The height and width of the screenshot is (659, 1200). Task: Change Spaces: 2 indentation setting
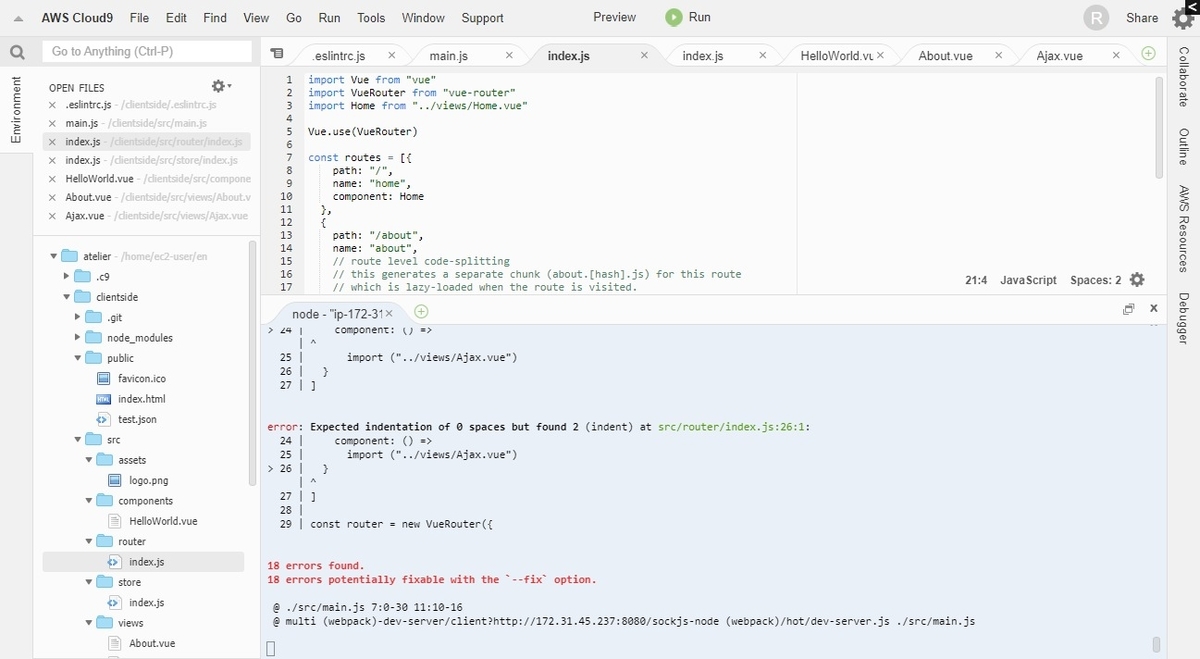[1095, 280]
